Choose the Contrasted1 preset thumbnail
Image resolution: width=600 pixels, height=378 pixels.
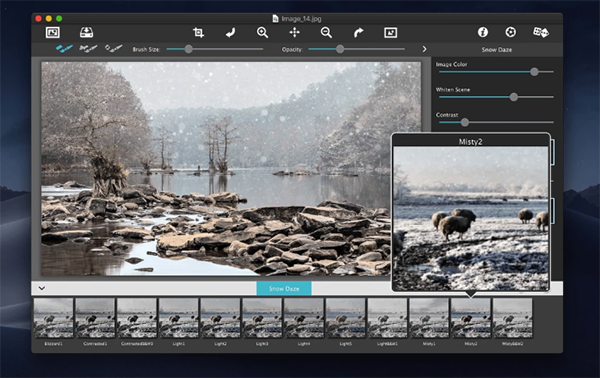click(95, 318)
